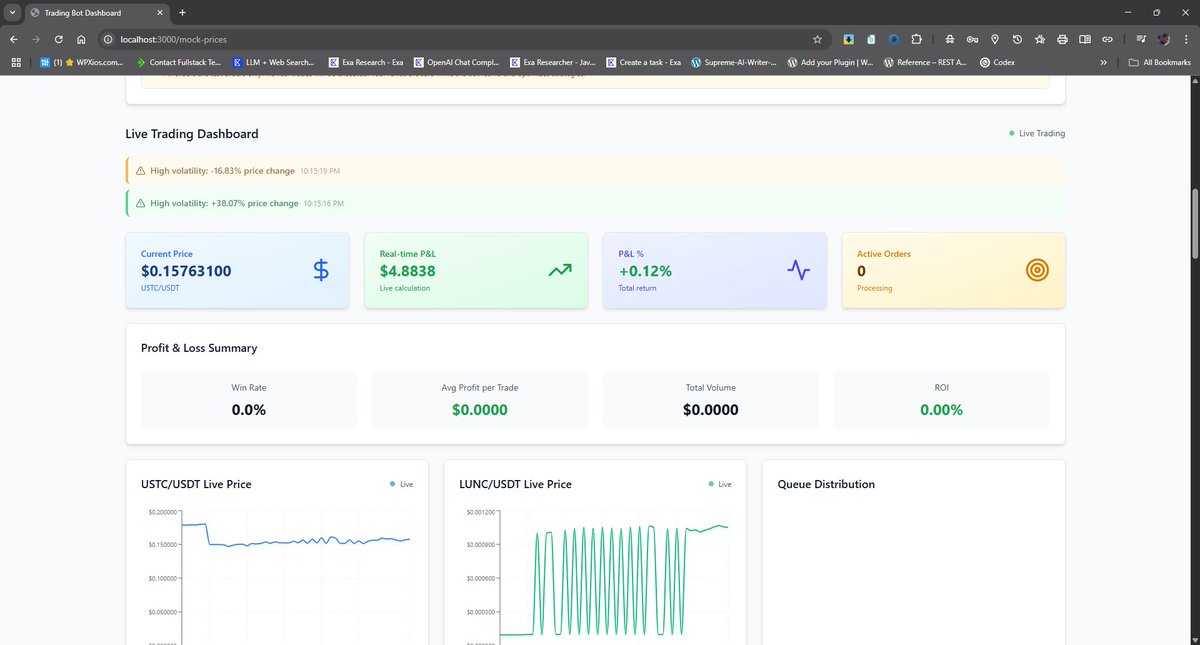Viewport: 1200px width, 645px height.
Task: Click the Real-time P&L value $4.8838
Action: click(408, 271)
